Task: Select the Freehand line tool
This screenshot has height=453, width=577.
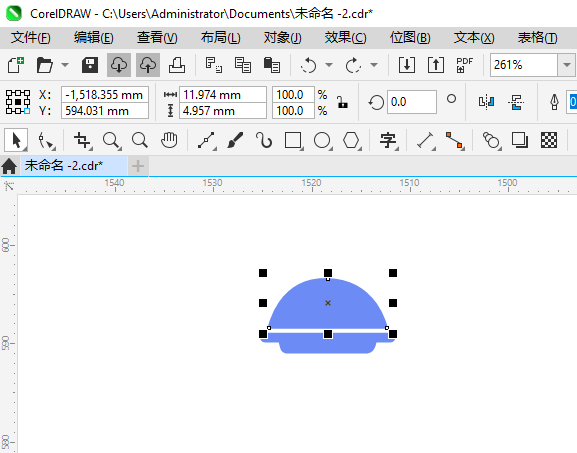Action: tap(206, 140)
